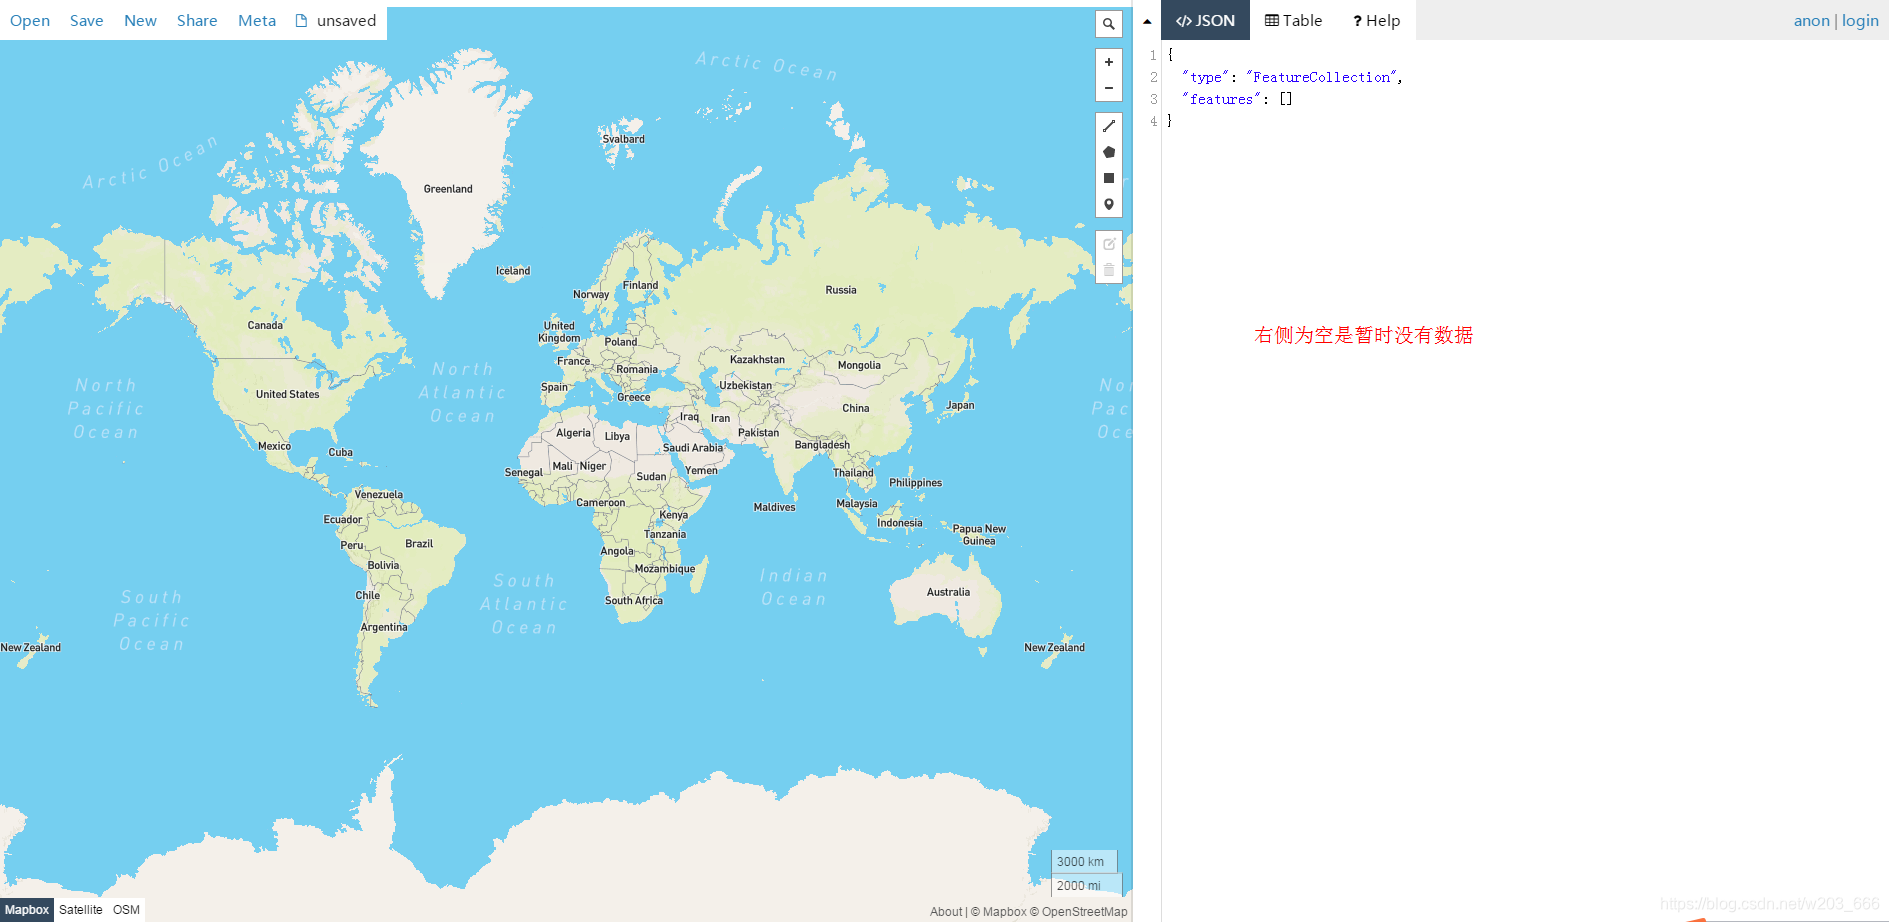This screenshot has width=1889, height=922.
Task: Click the China label on map
Action: 856,408
